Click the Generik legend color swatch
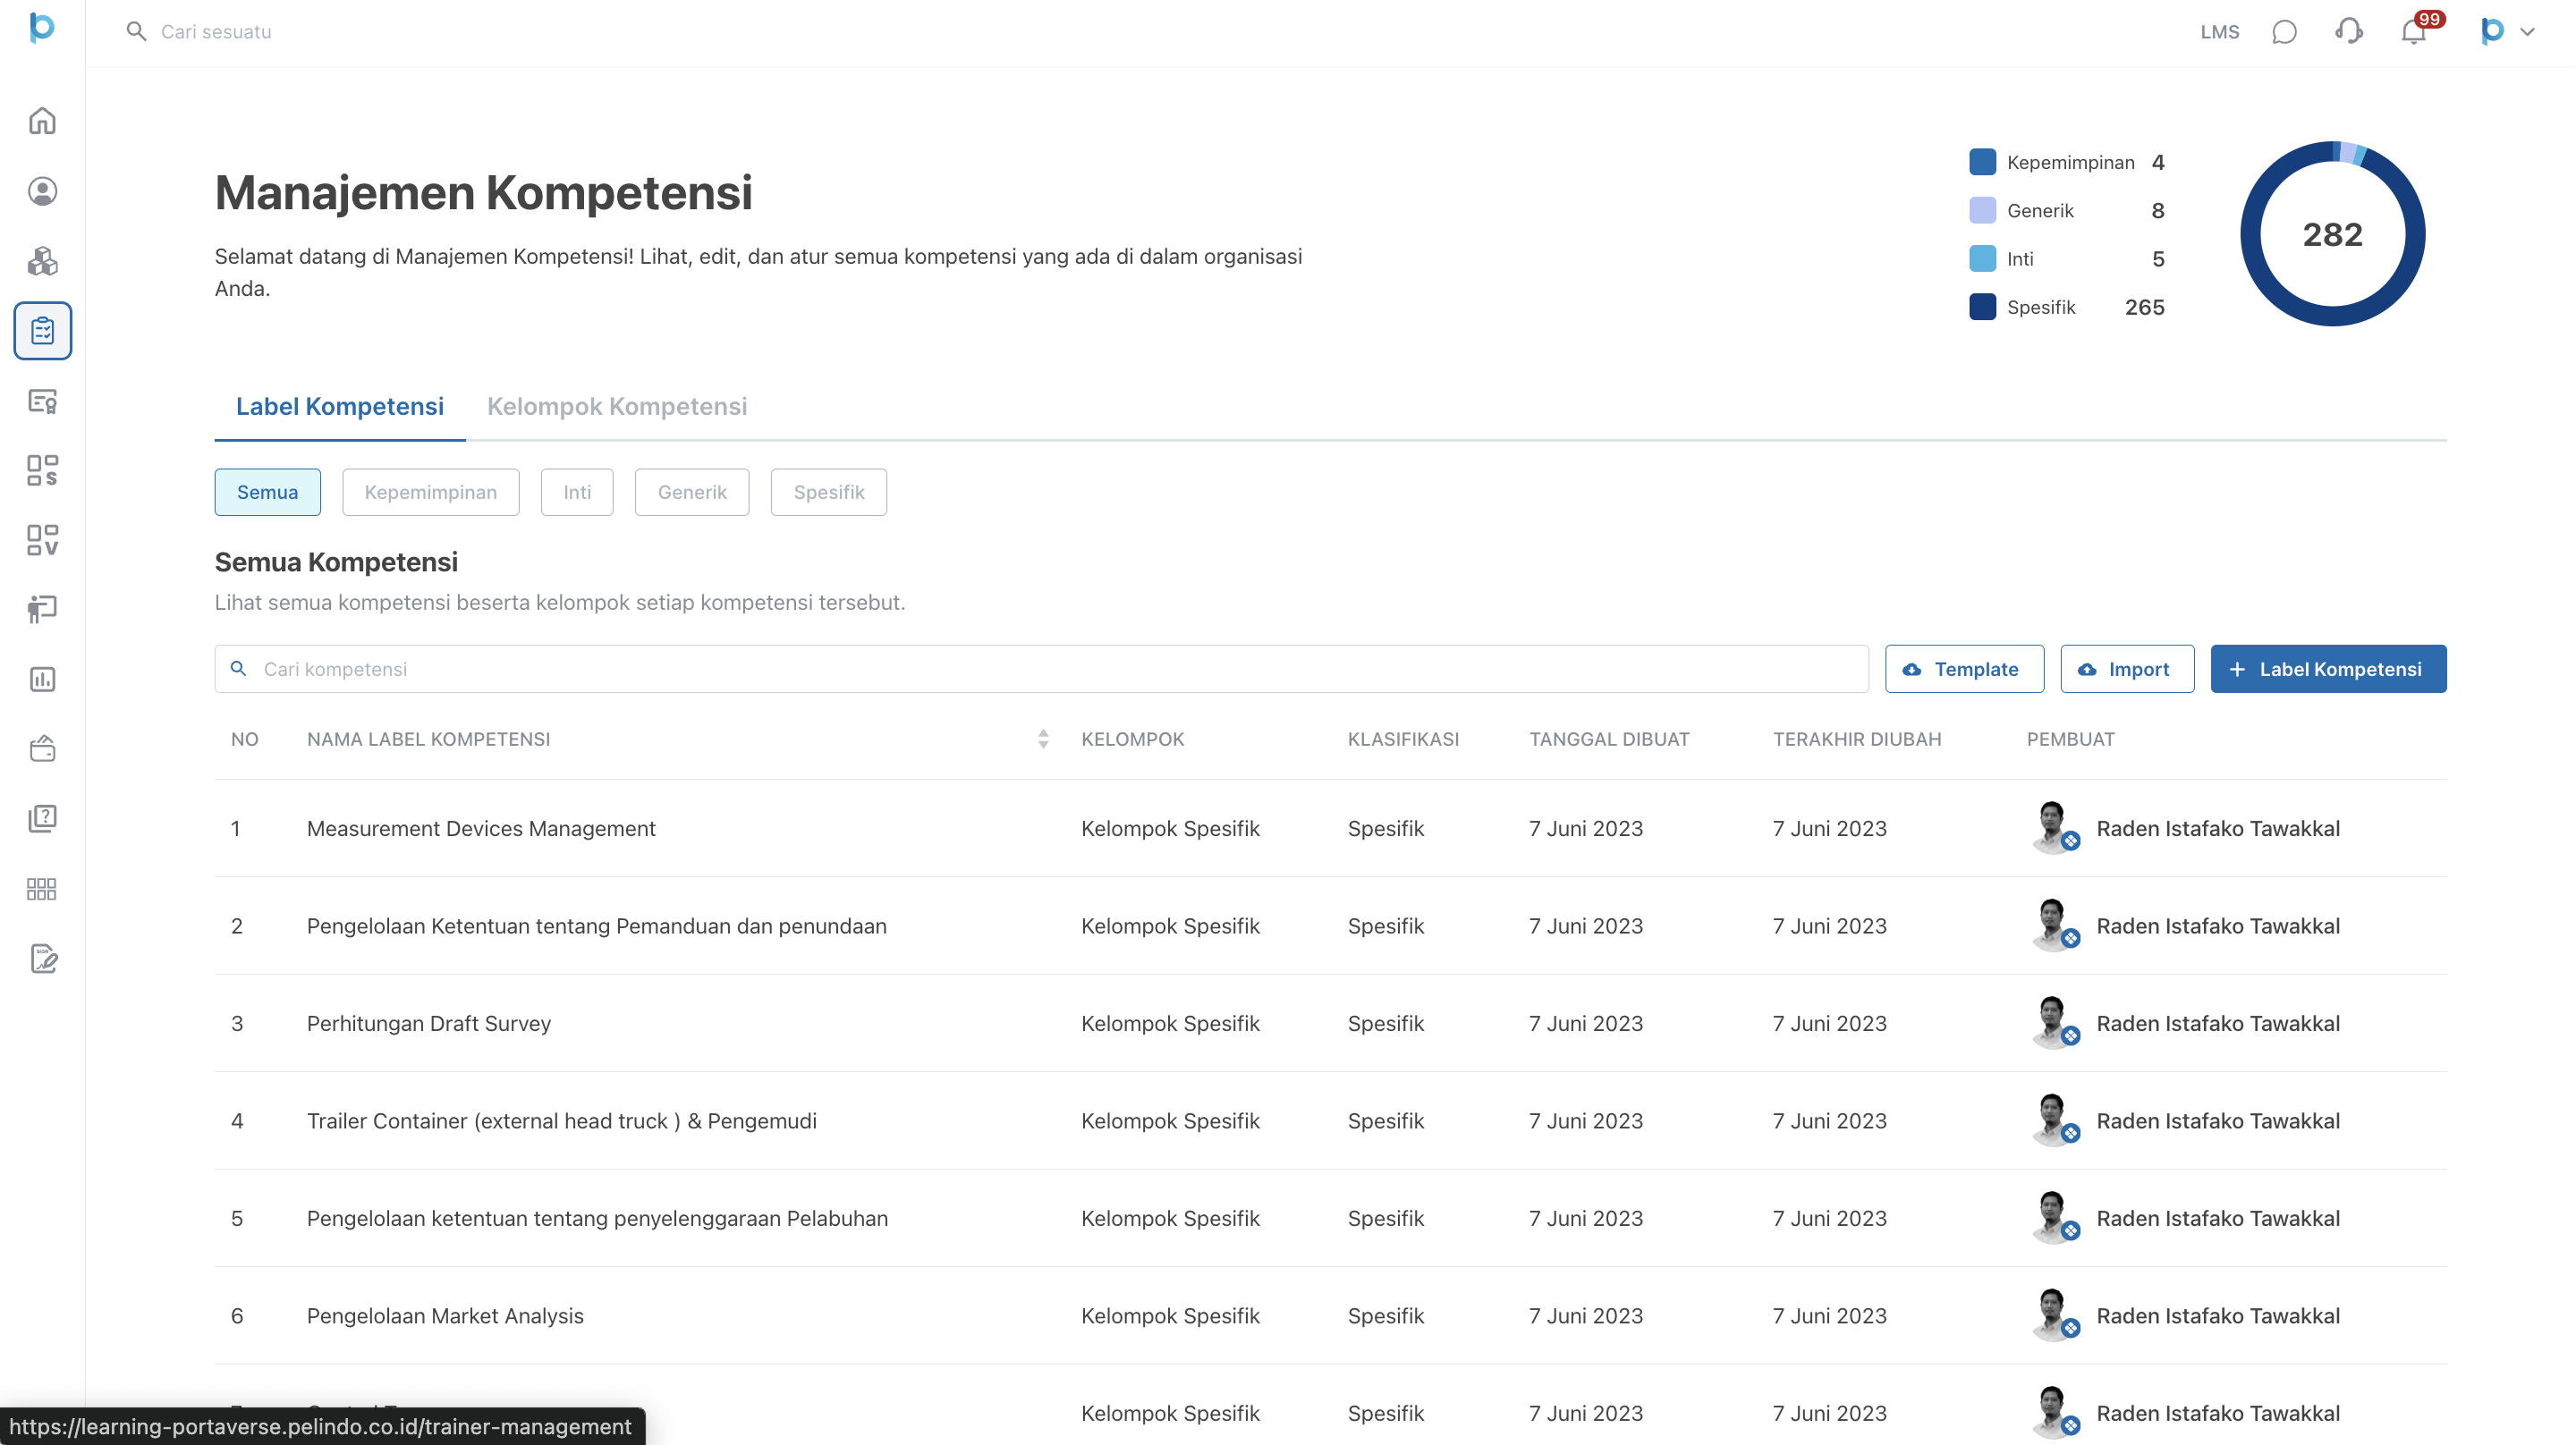Image resolution: width=2576 pixels, height=1445 pixels. [x=1982, y=210]
